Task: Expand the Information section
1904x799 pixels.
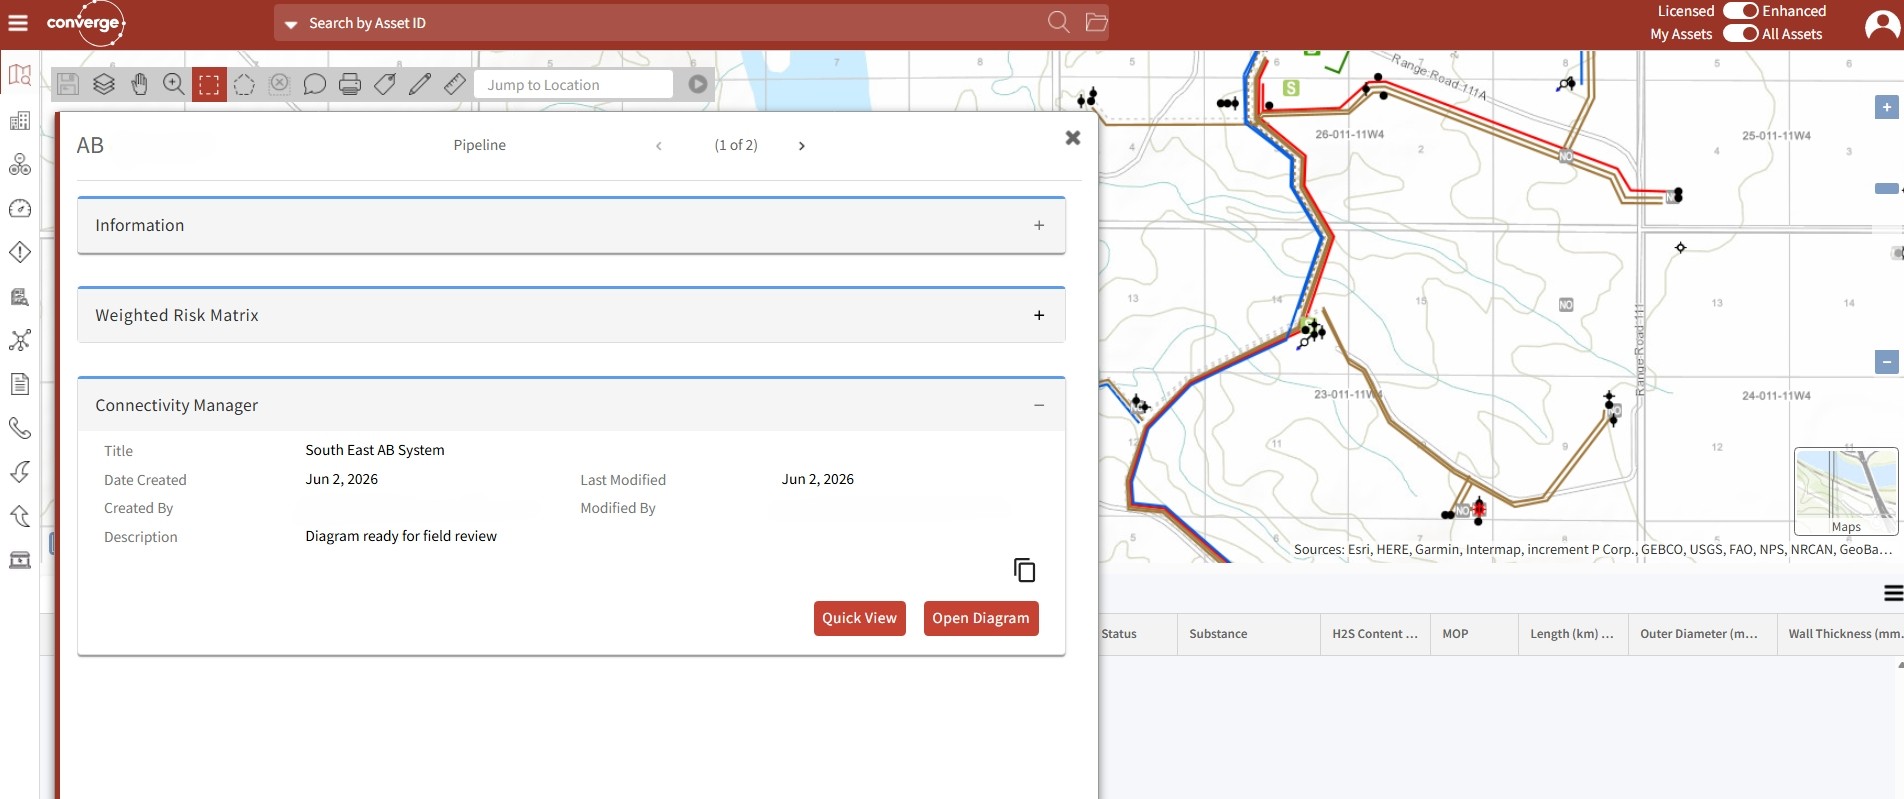Action: [1039, 225]
